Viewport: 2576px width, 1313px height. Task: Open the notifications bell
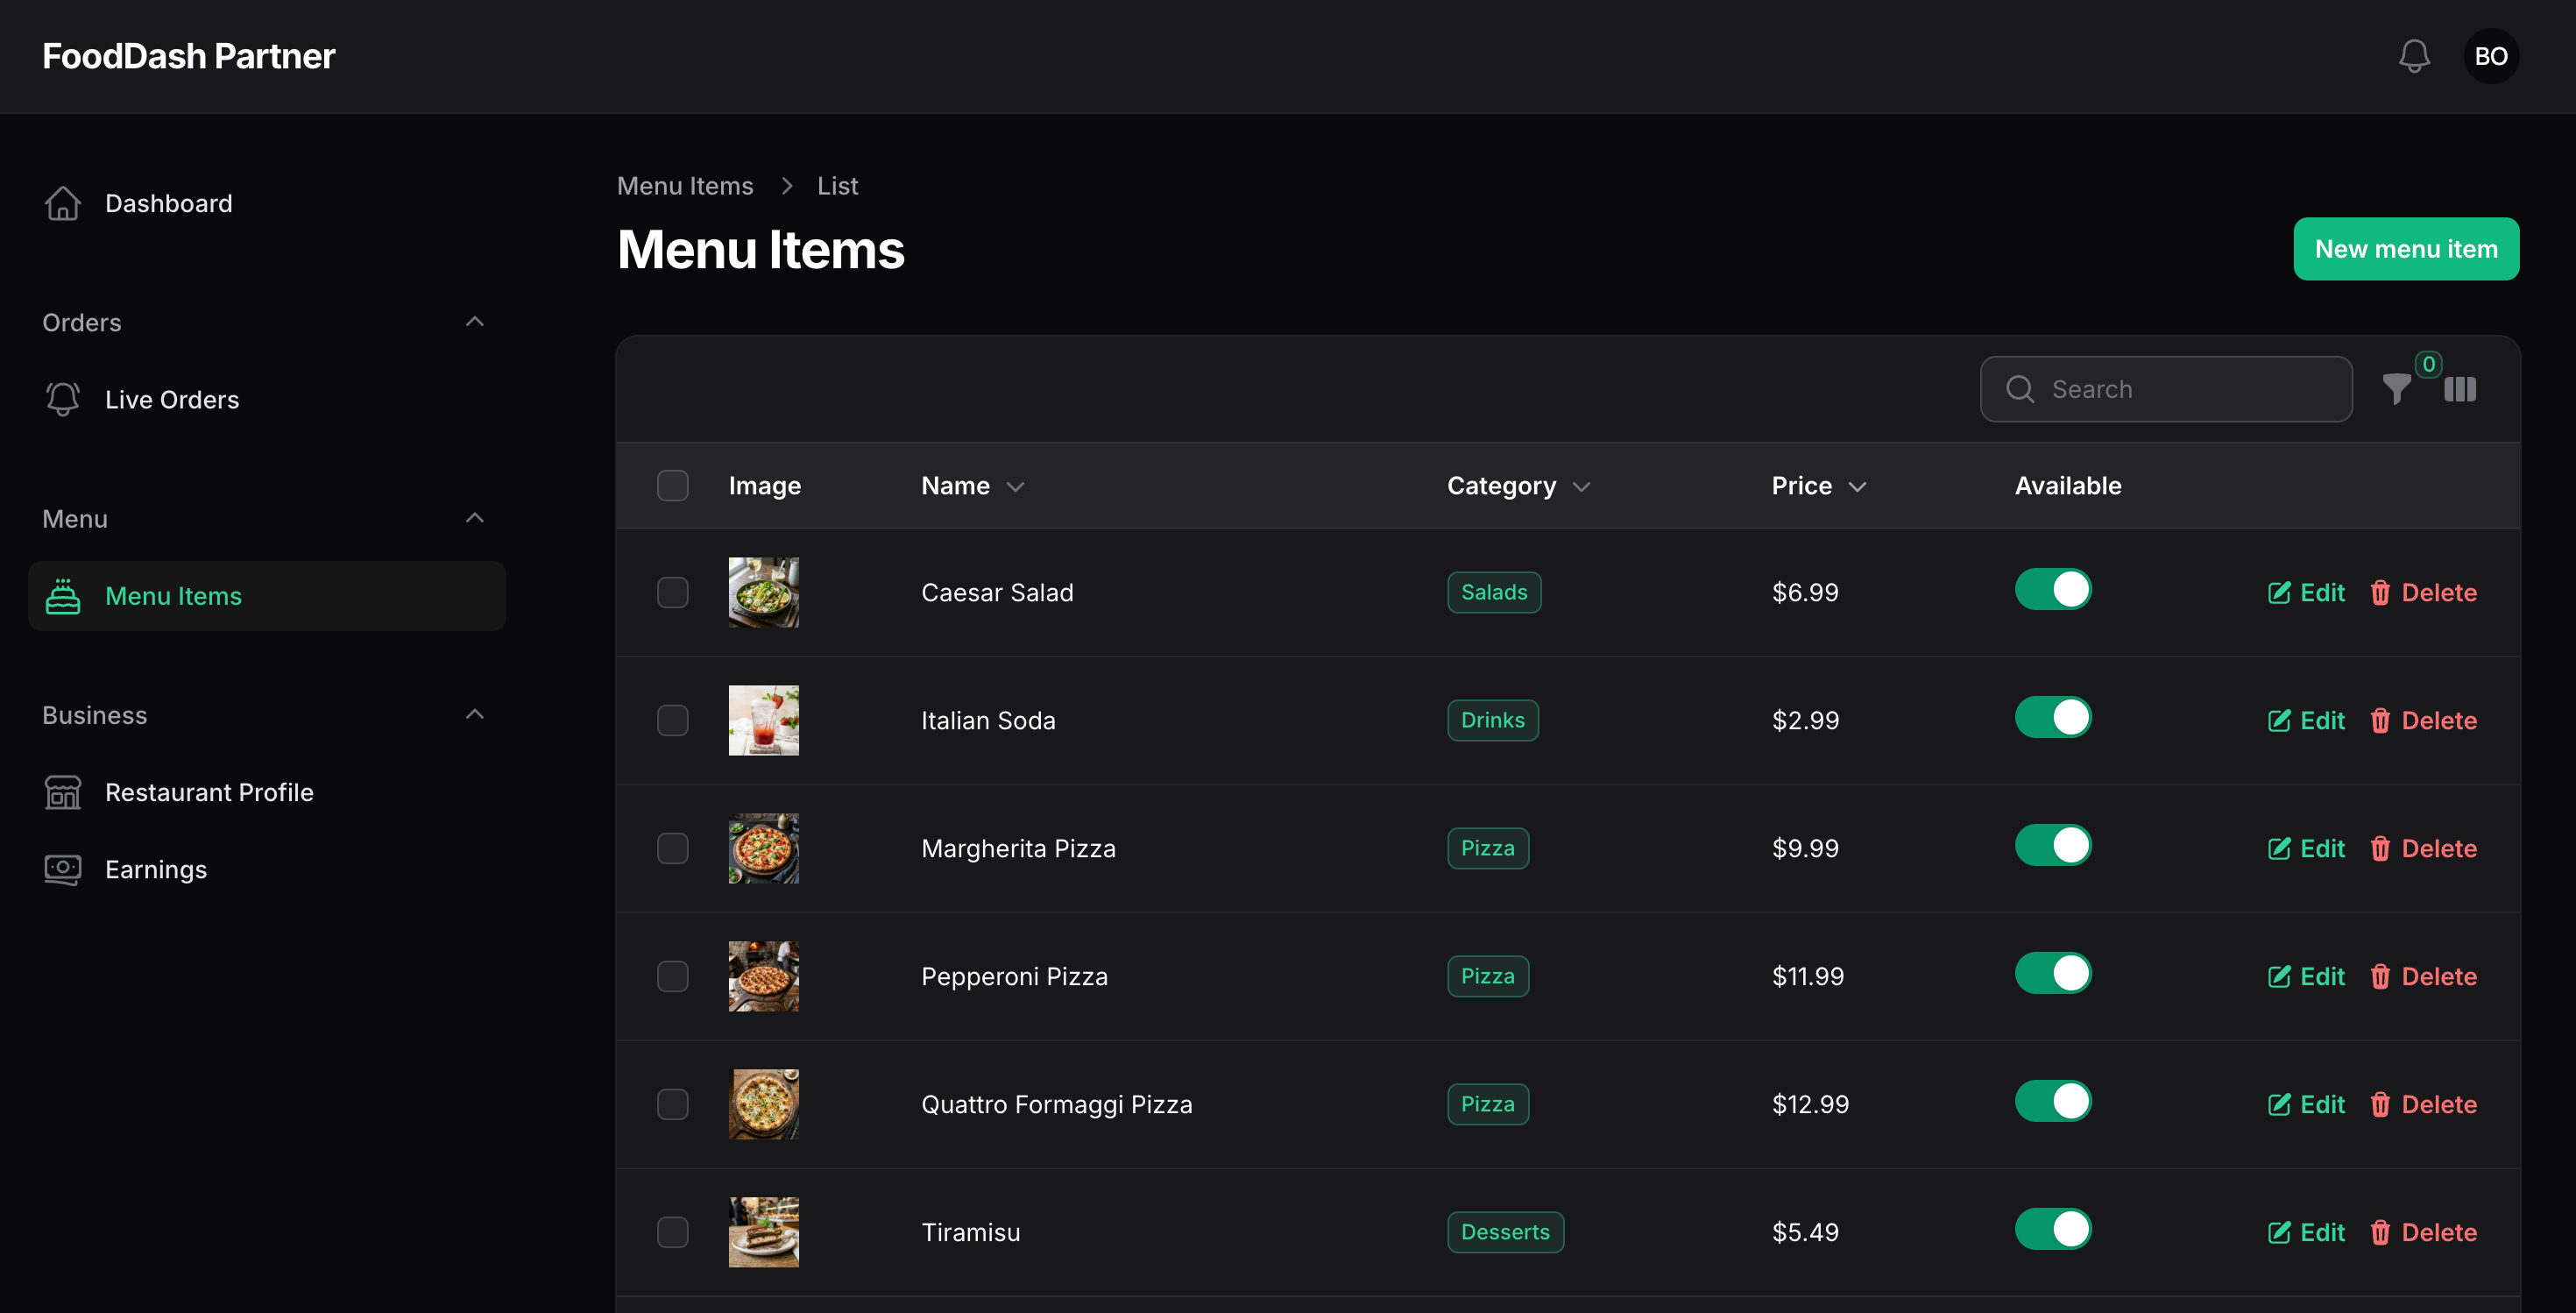tap(2414, 56)
